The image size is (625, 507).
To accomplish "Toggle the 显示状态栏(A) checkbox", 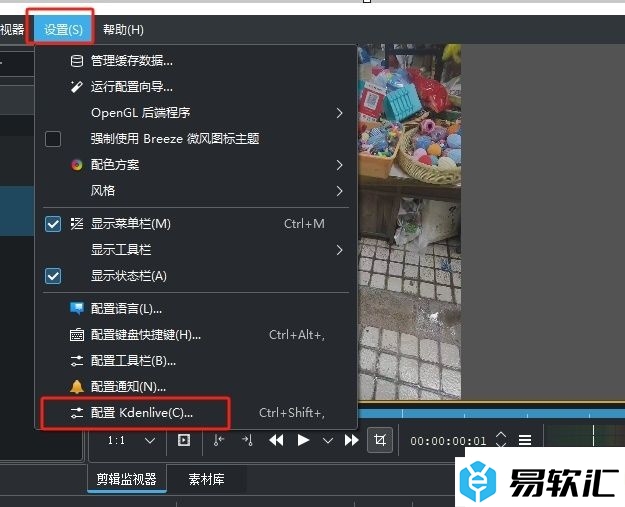I will tap(53, 276).
